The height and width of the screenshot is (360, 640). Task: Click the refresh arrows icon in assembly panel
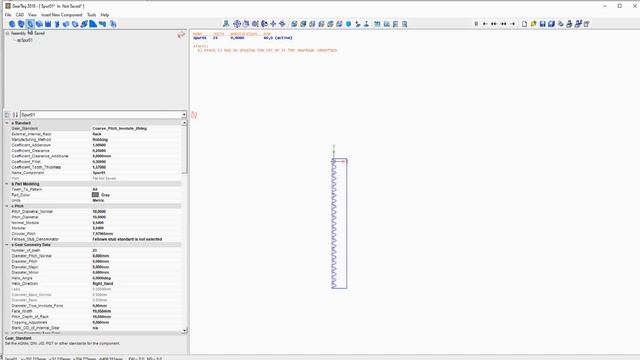(181, 35)
